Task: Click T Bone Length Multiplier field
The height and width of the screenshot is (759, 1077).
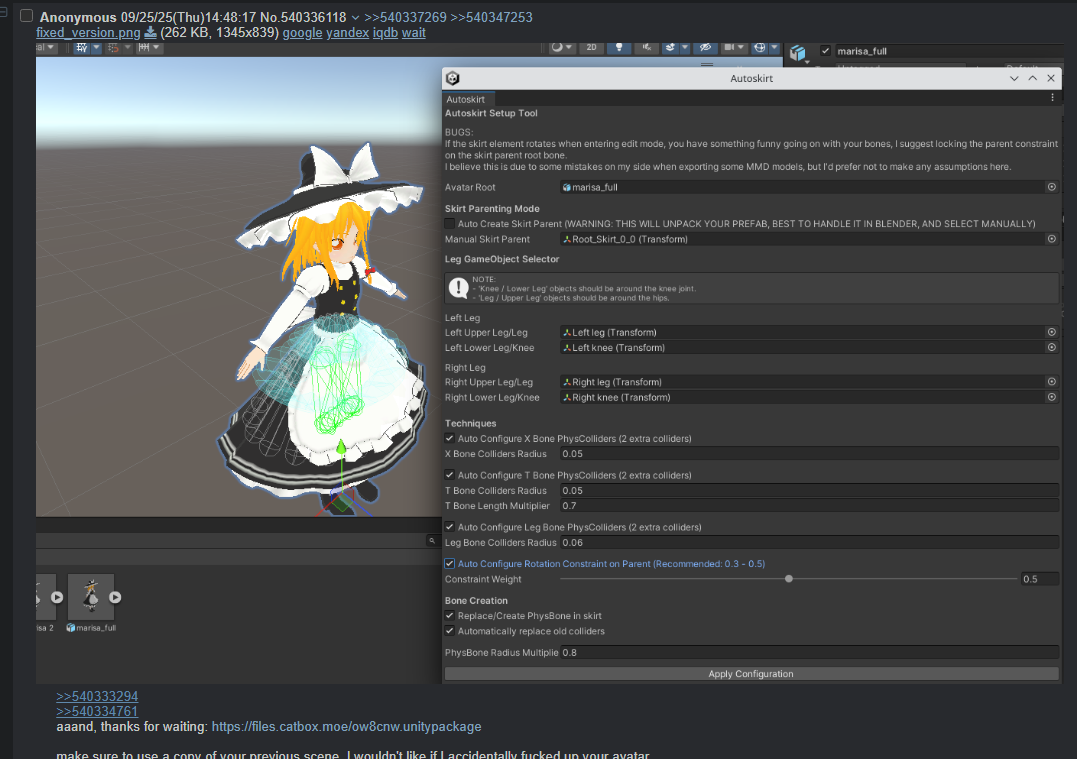Action: [x=809, y=506]
